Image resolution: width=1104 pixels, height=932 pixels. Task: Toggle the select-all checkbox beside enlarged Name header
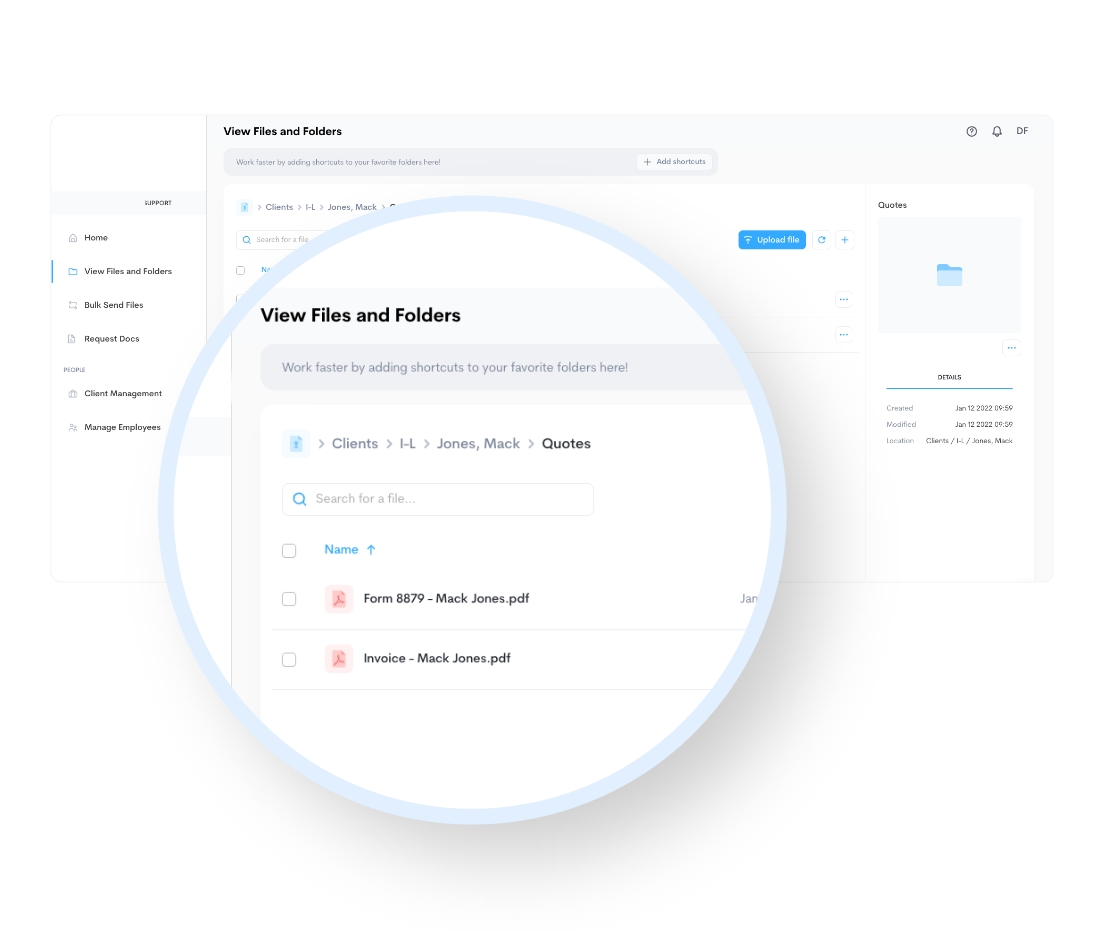[289, 550]
